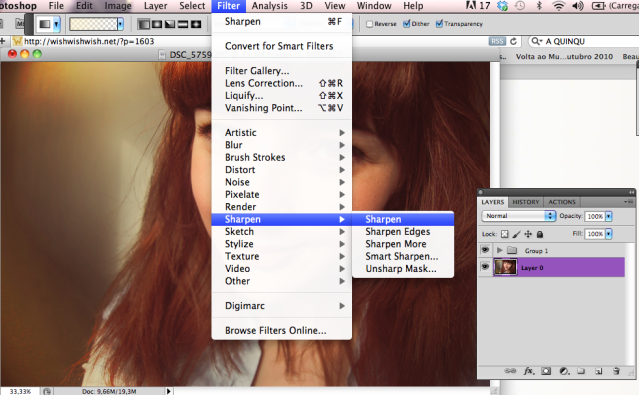
Task: Click the Create New Layer icon
Action: click(x=599, y=371)
